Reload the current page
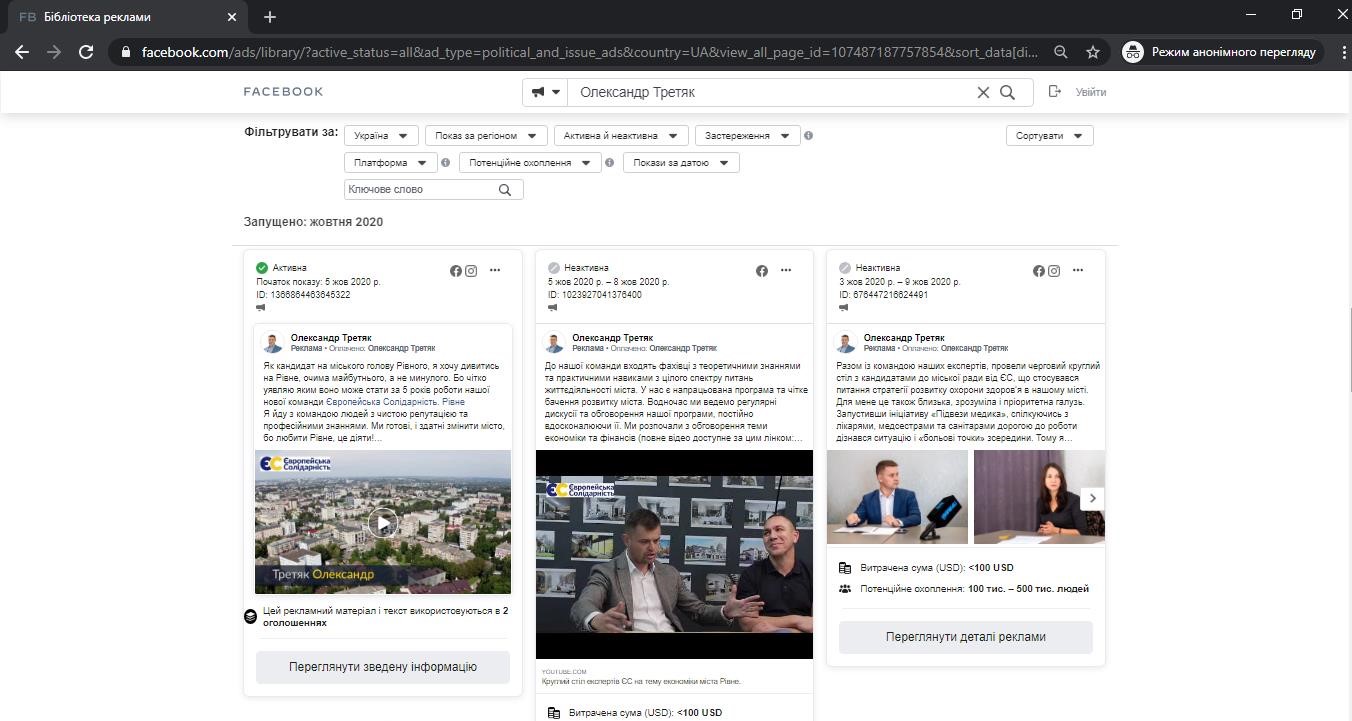Image resolution: width=1352 pixels, height=721 pixels. tap(86, 52)
